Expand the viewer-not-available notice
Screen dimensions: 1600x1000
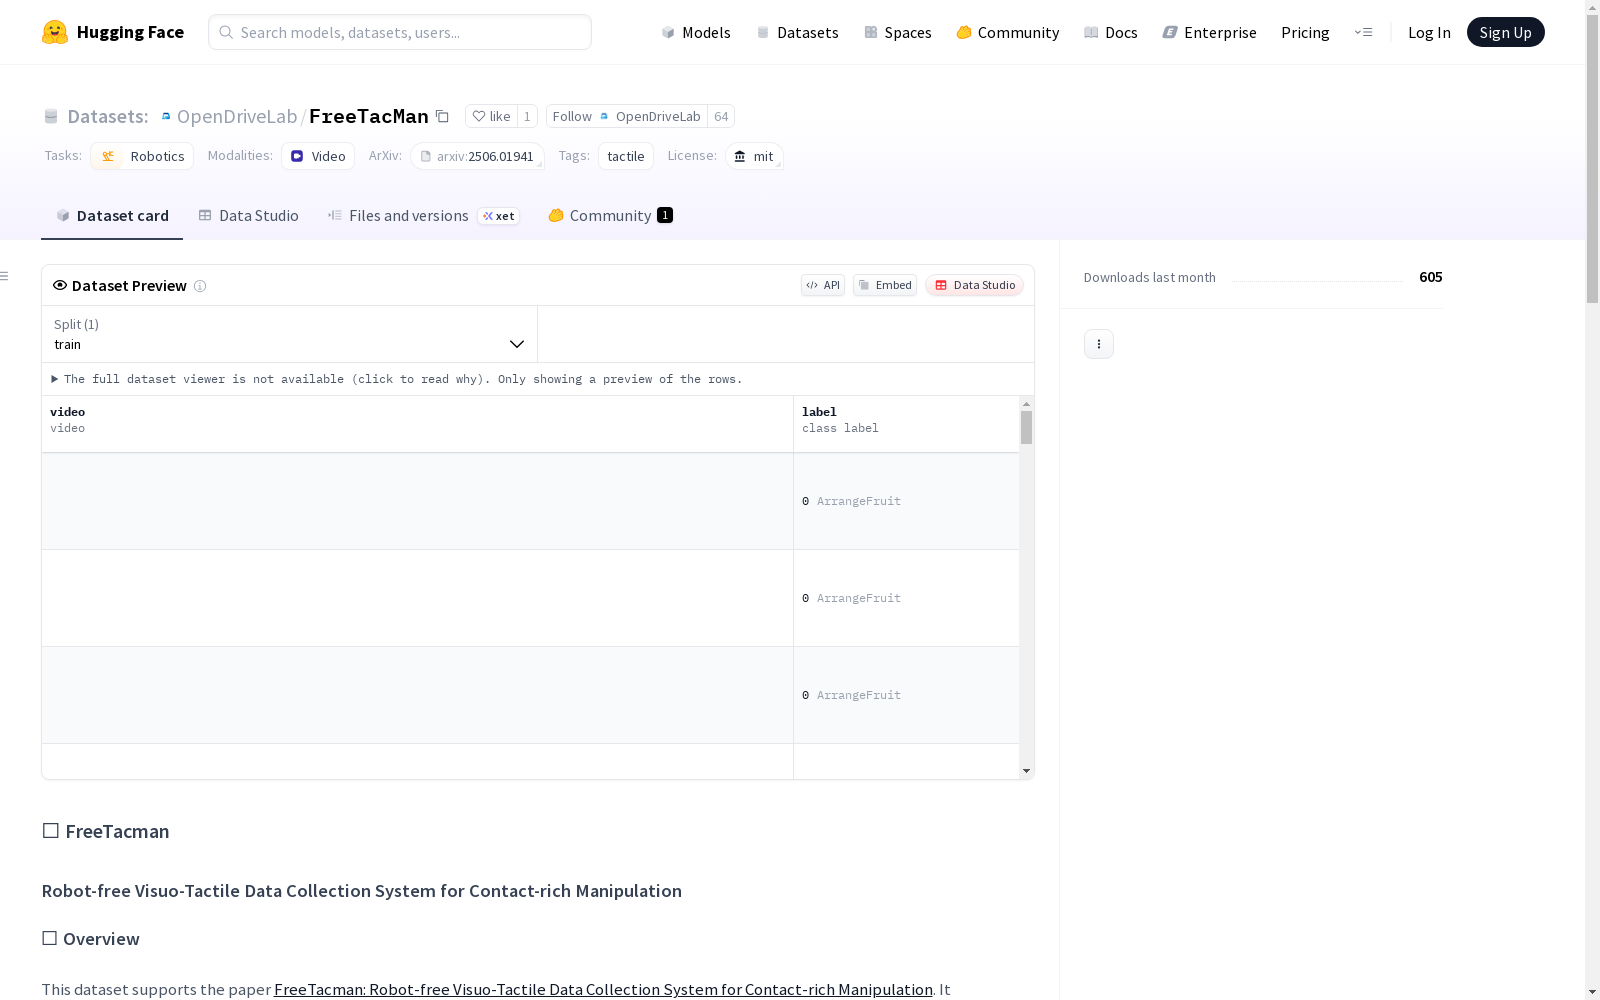point(397,379)
